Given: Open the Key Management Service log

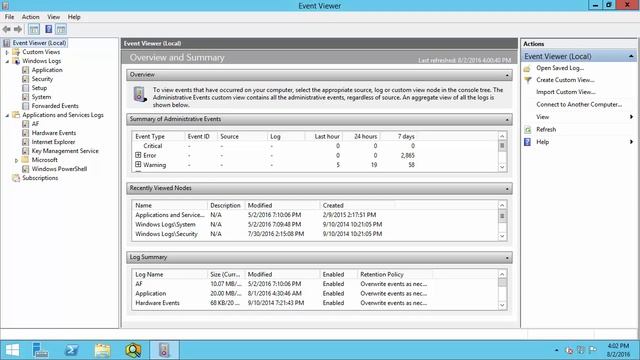Looking at the screenshot, I should [65, 151].
